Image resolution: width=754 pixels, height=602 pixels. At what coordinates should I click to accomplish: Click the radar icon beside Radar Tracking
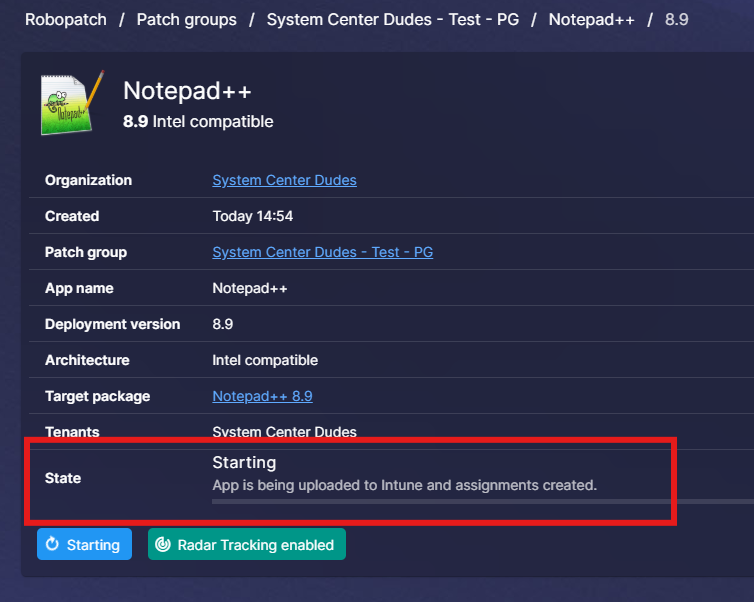(x=164, y=545)
